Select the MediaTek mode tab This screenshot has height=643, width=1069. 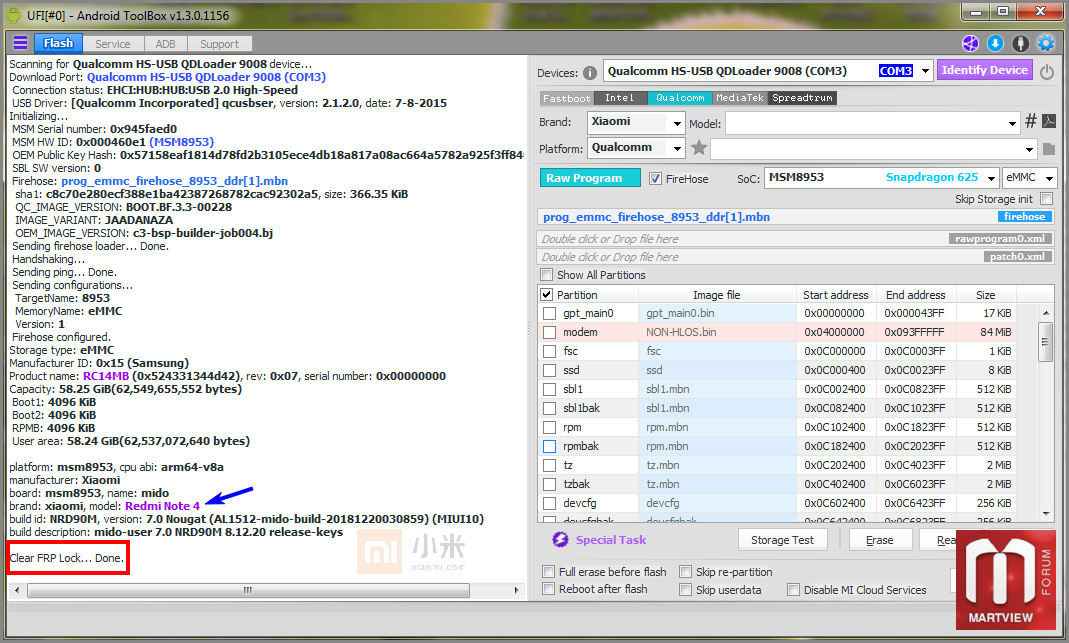pyautogui.click(x=740, y=98)
